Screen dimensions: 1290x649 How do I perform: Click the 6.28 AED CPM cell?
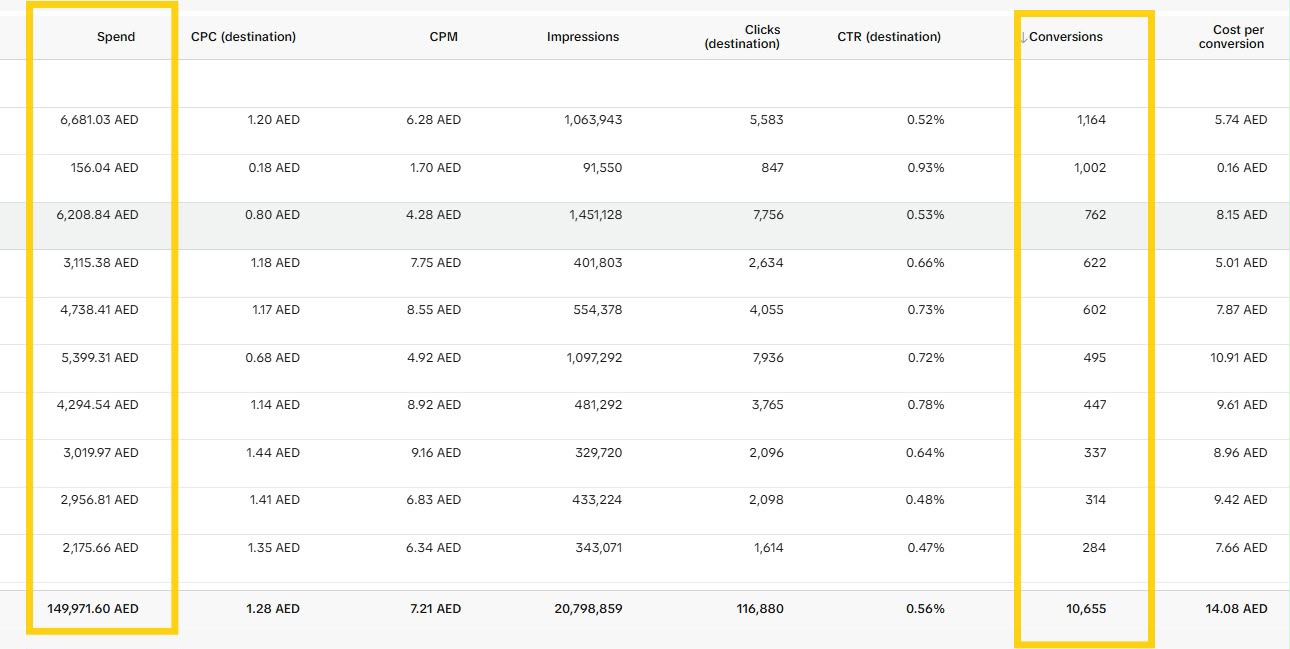[x=434, y=120]
